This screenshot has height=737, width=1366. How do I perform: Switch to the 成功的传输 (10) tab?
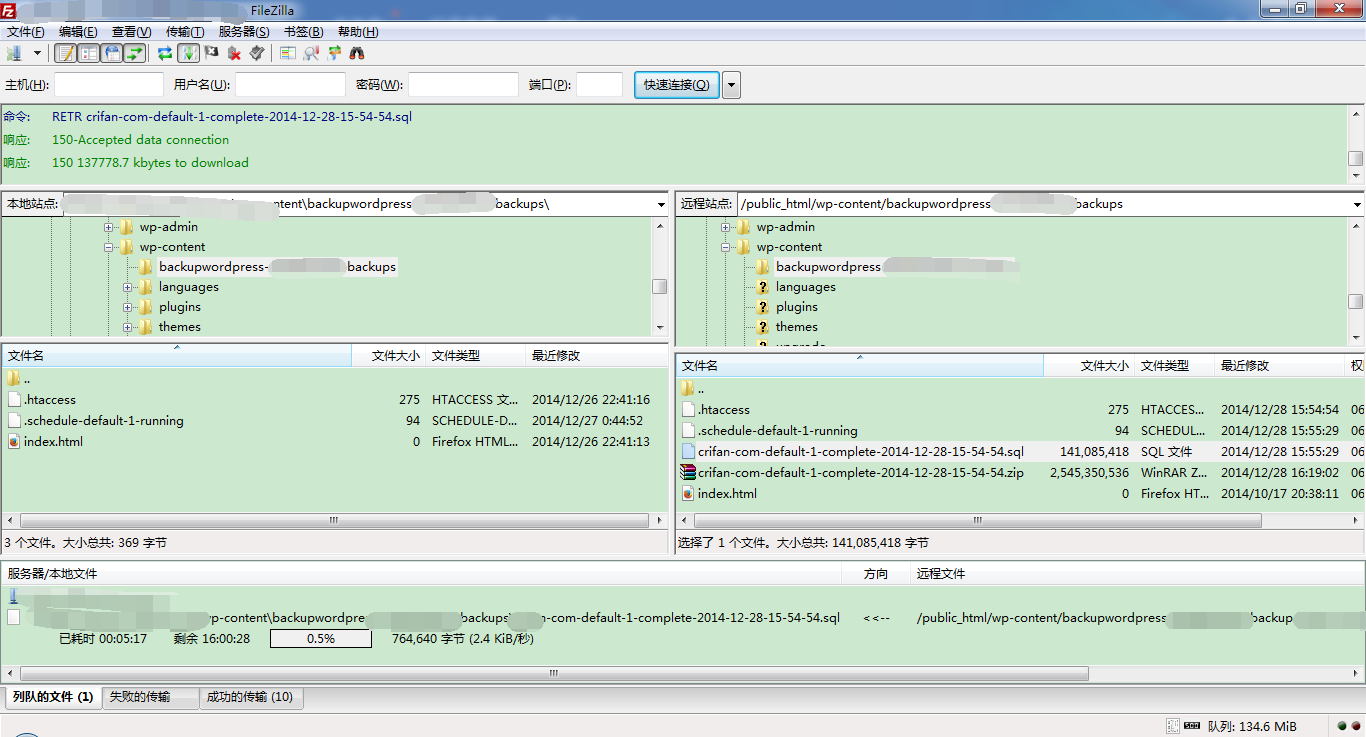click(x=250, y=697)
